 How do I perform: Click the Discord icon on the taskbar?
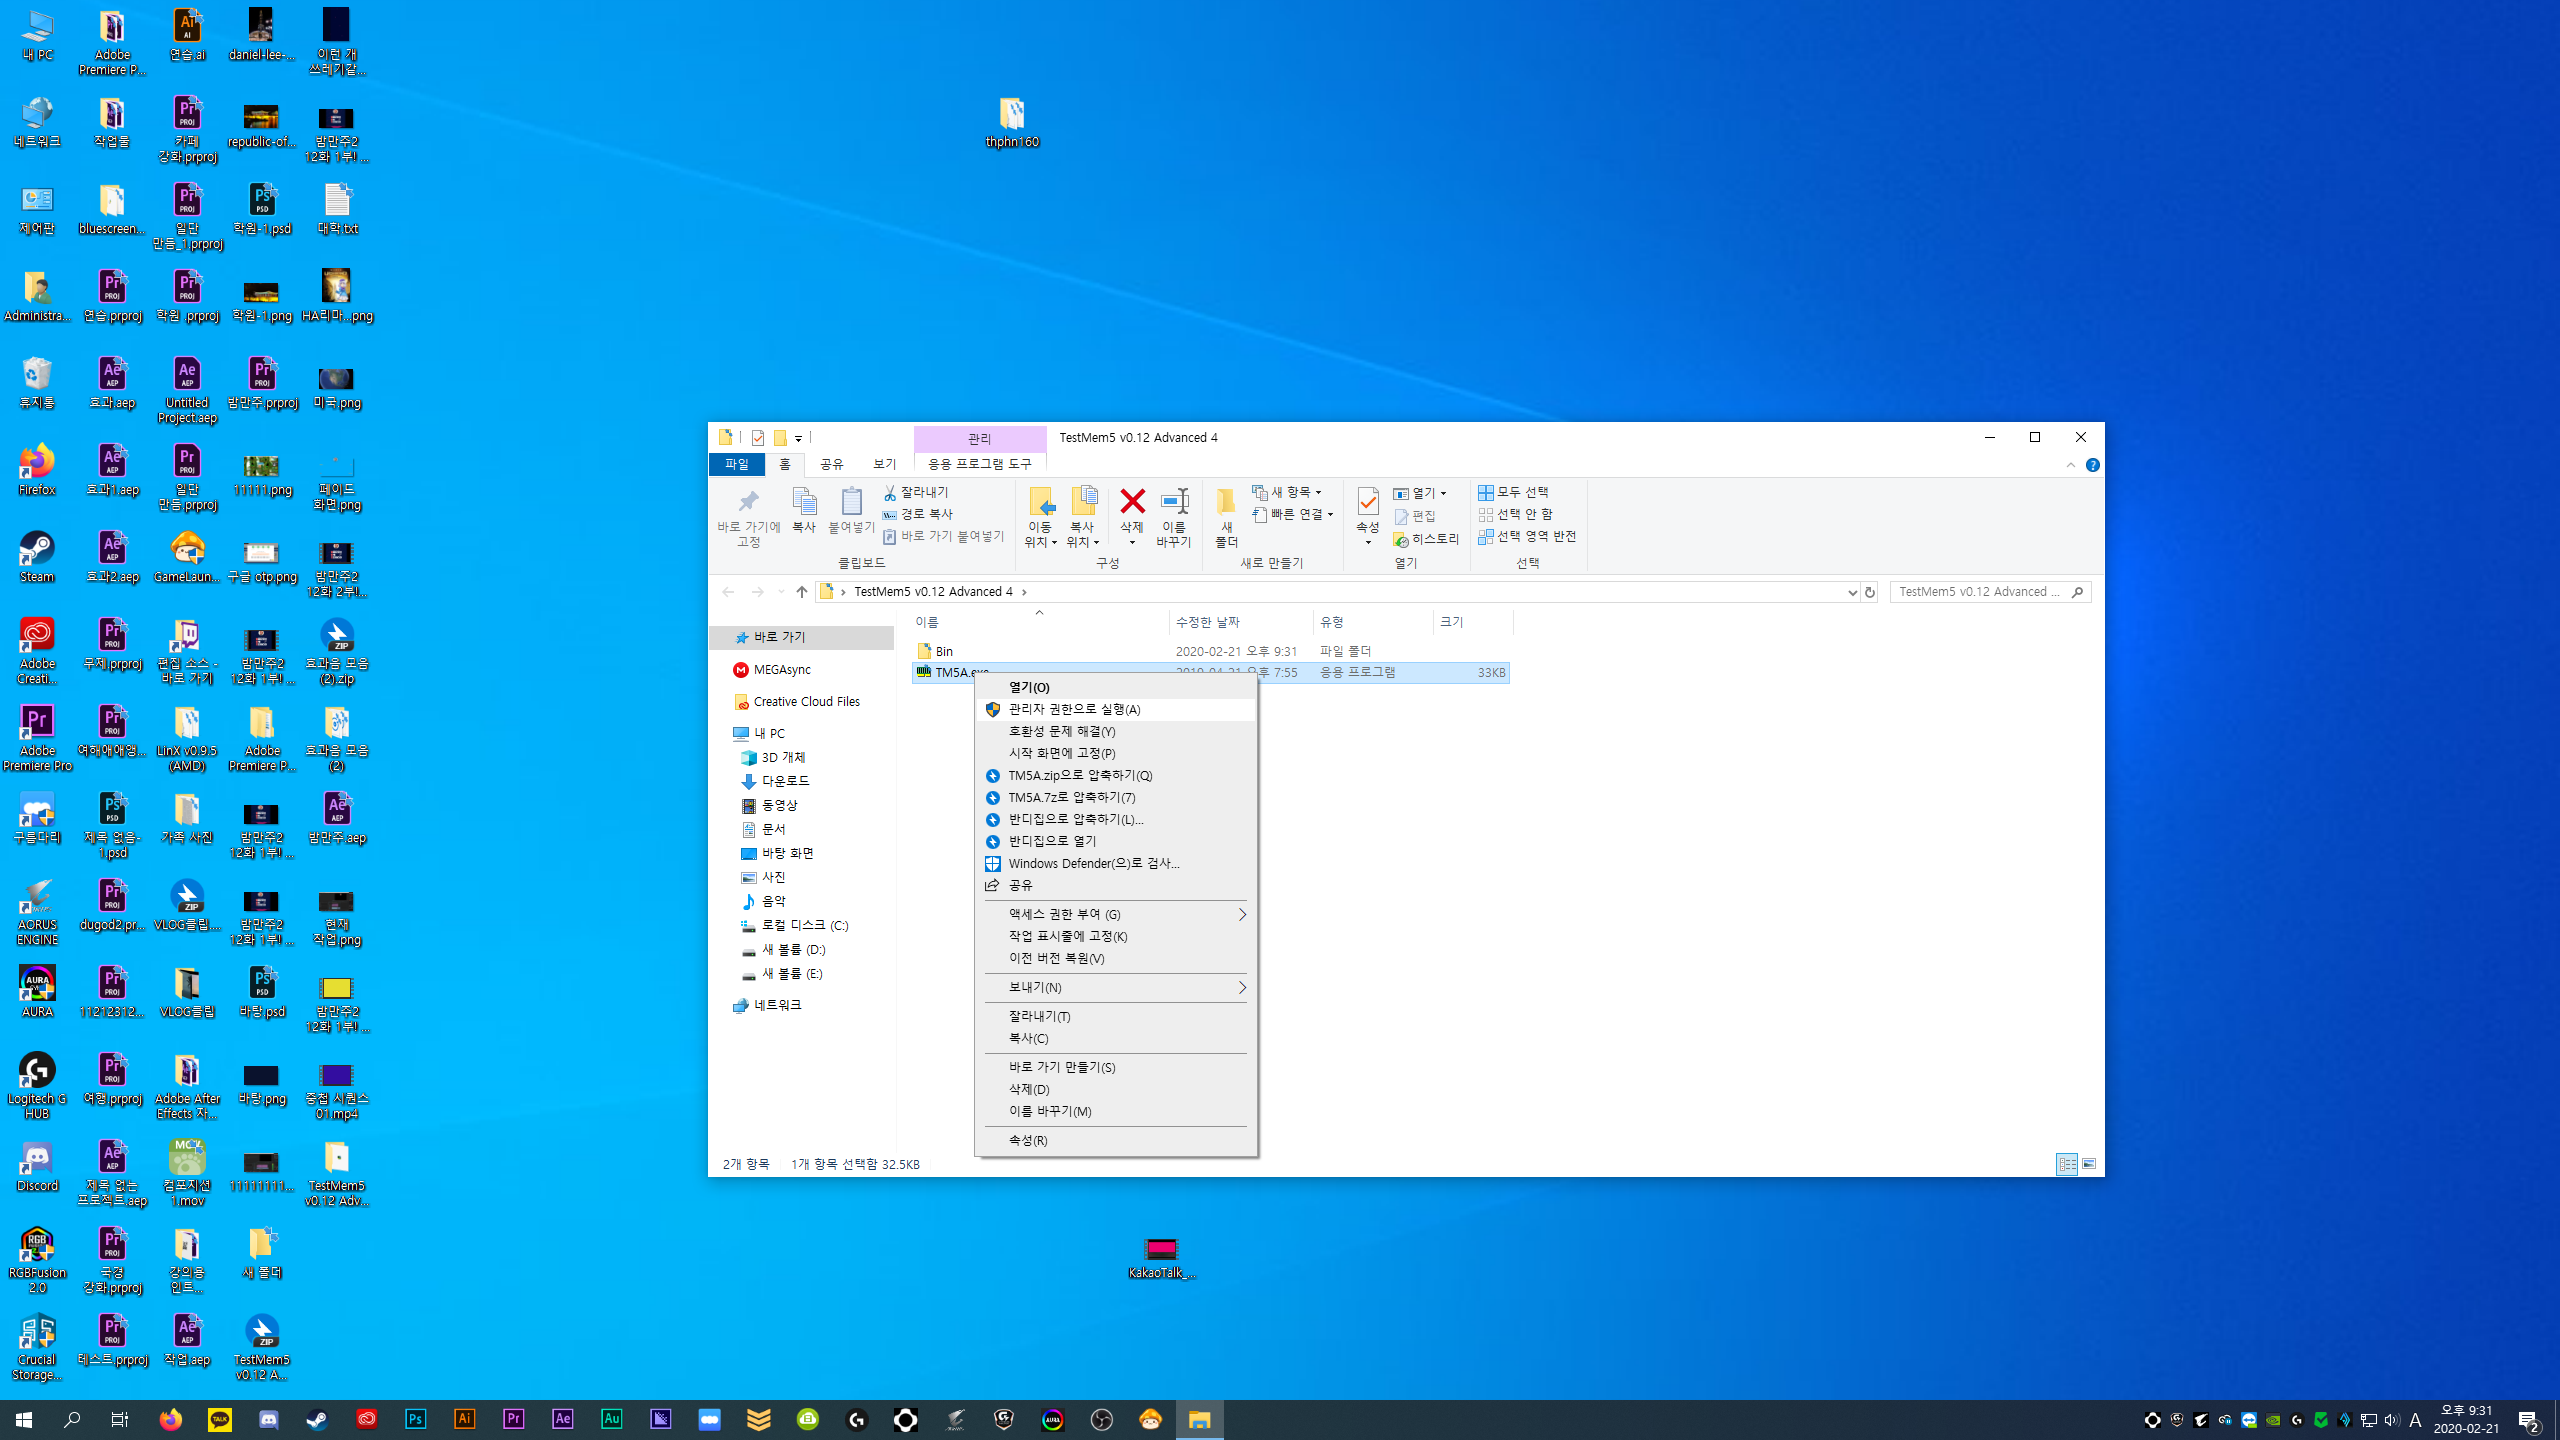[x=269, y=1419]
